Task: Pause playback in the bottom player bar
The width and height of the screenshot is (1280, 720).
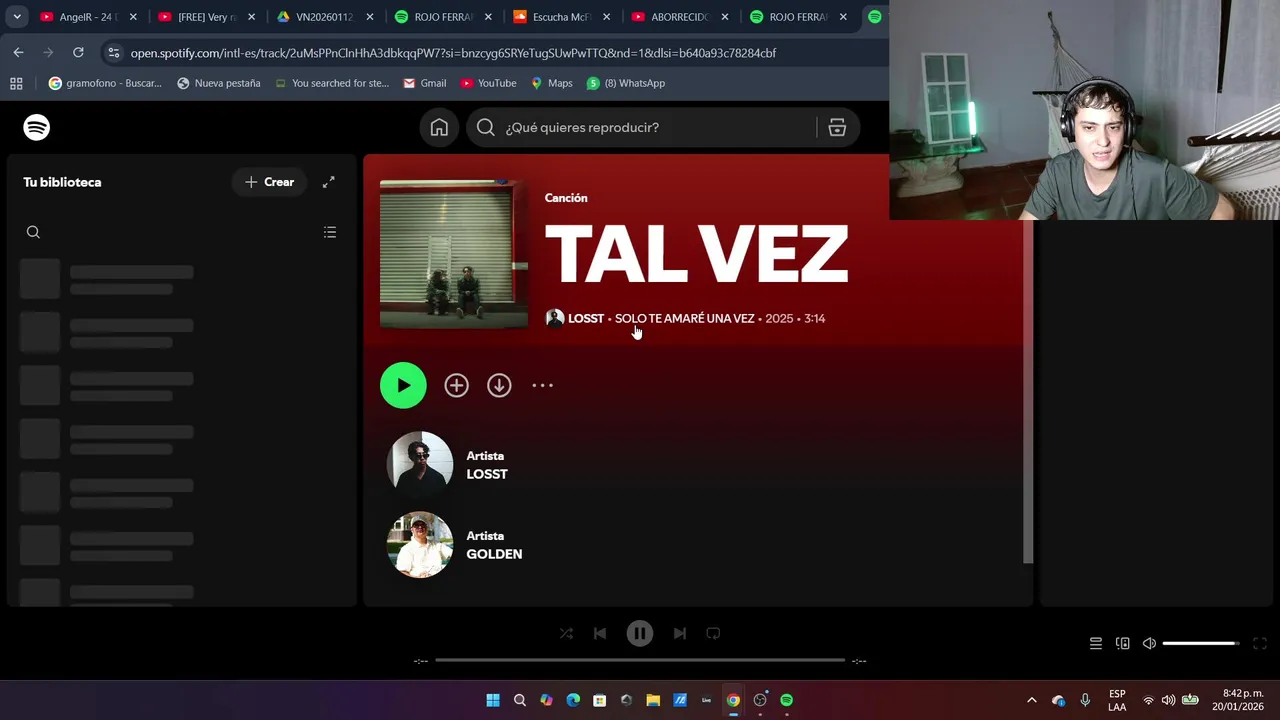Action: pos(640,633)
